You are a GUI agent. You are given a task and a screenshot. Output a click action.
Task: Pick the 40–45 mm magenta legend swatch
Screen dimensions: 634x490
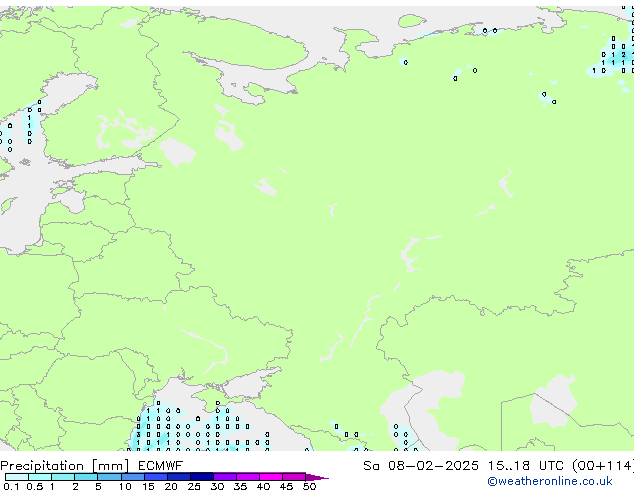click(x=271, y=477)
